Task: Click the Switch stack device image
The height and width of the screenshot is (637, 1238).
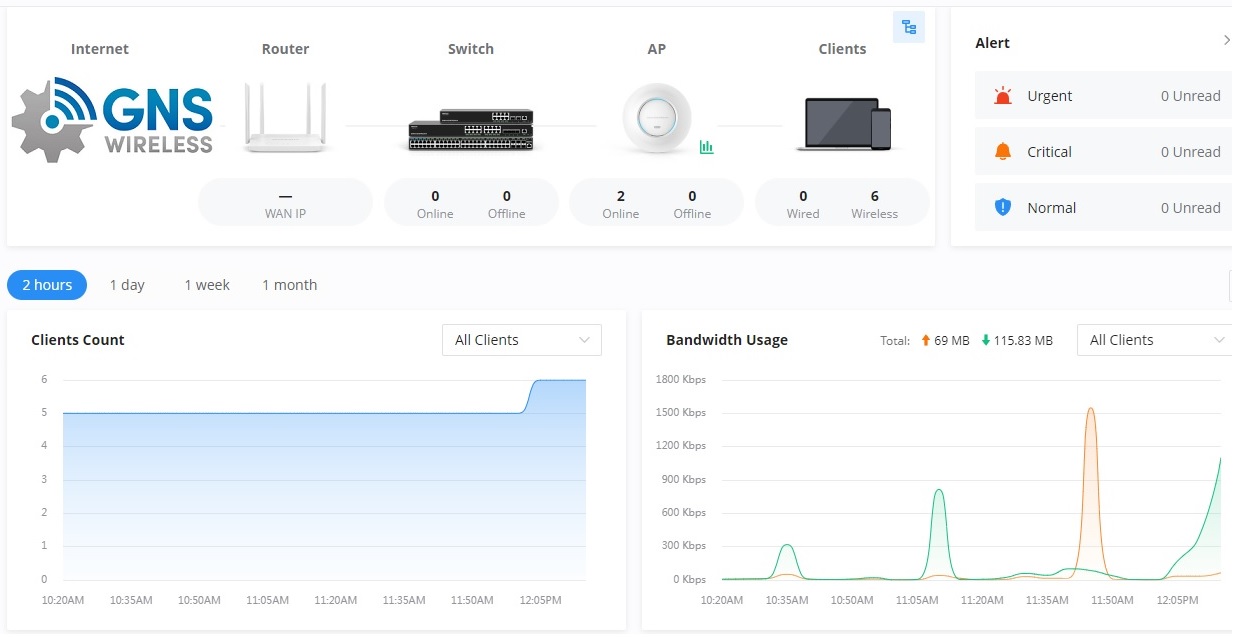Action: 471,130
